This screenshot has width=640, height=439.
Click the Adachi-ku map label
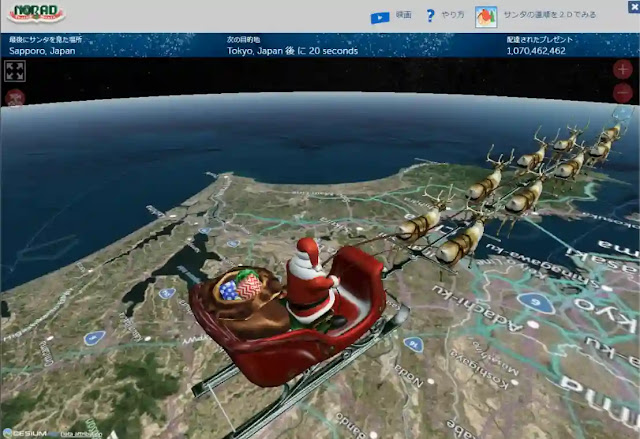477,309
